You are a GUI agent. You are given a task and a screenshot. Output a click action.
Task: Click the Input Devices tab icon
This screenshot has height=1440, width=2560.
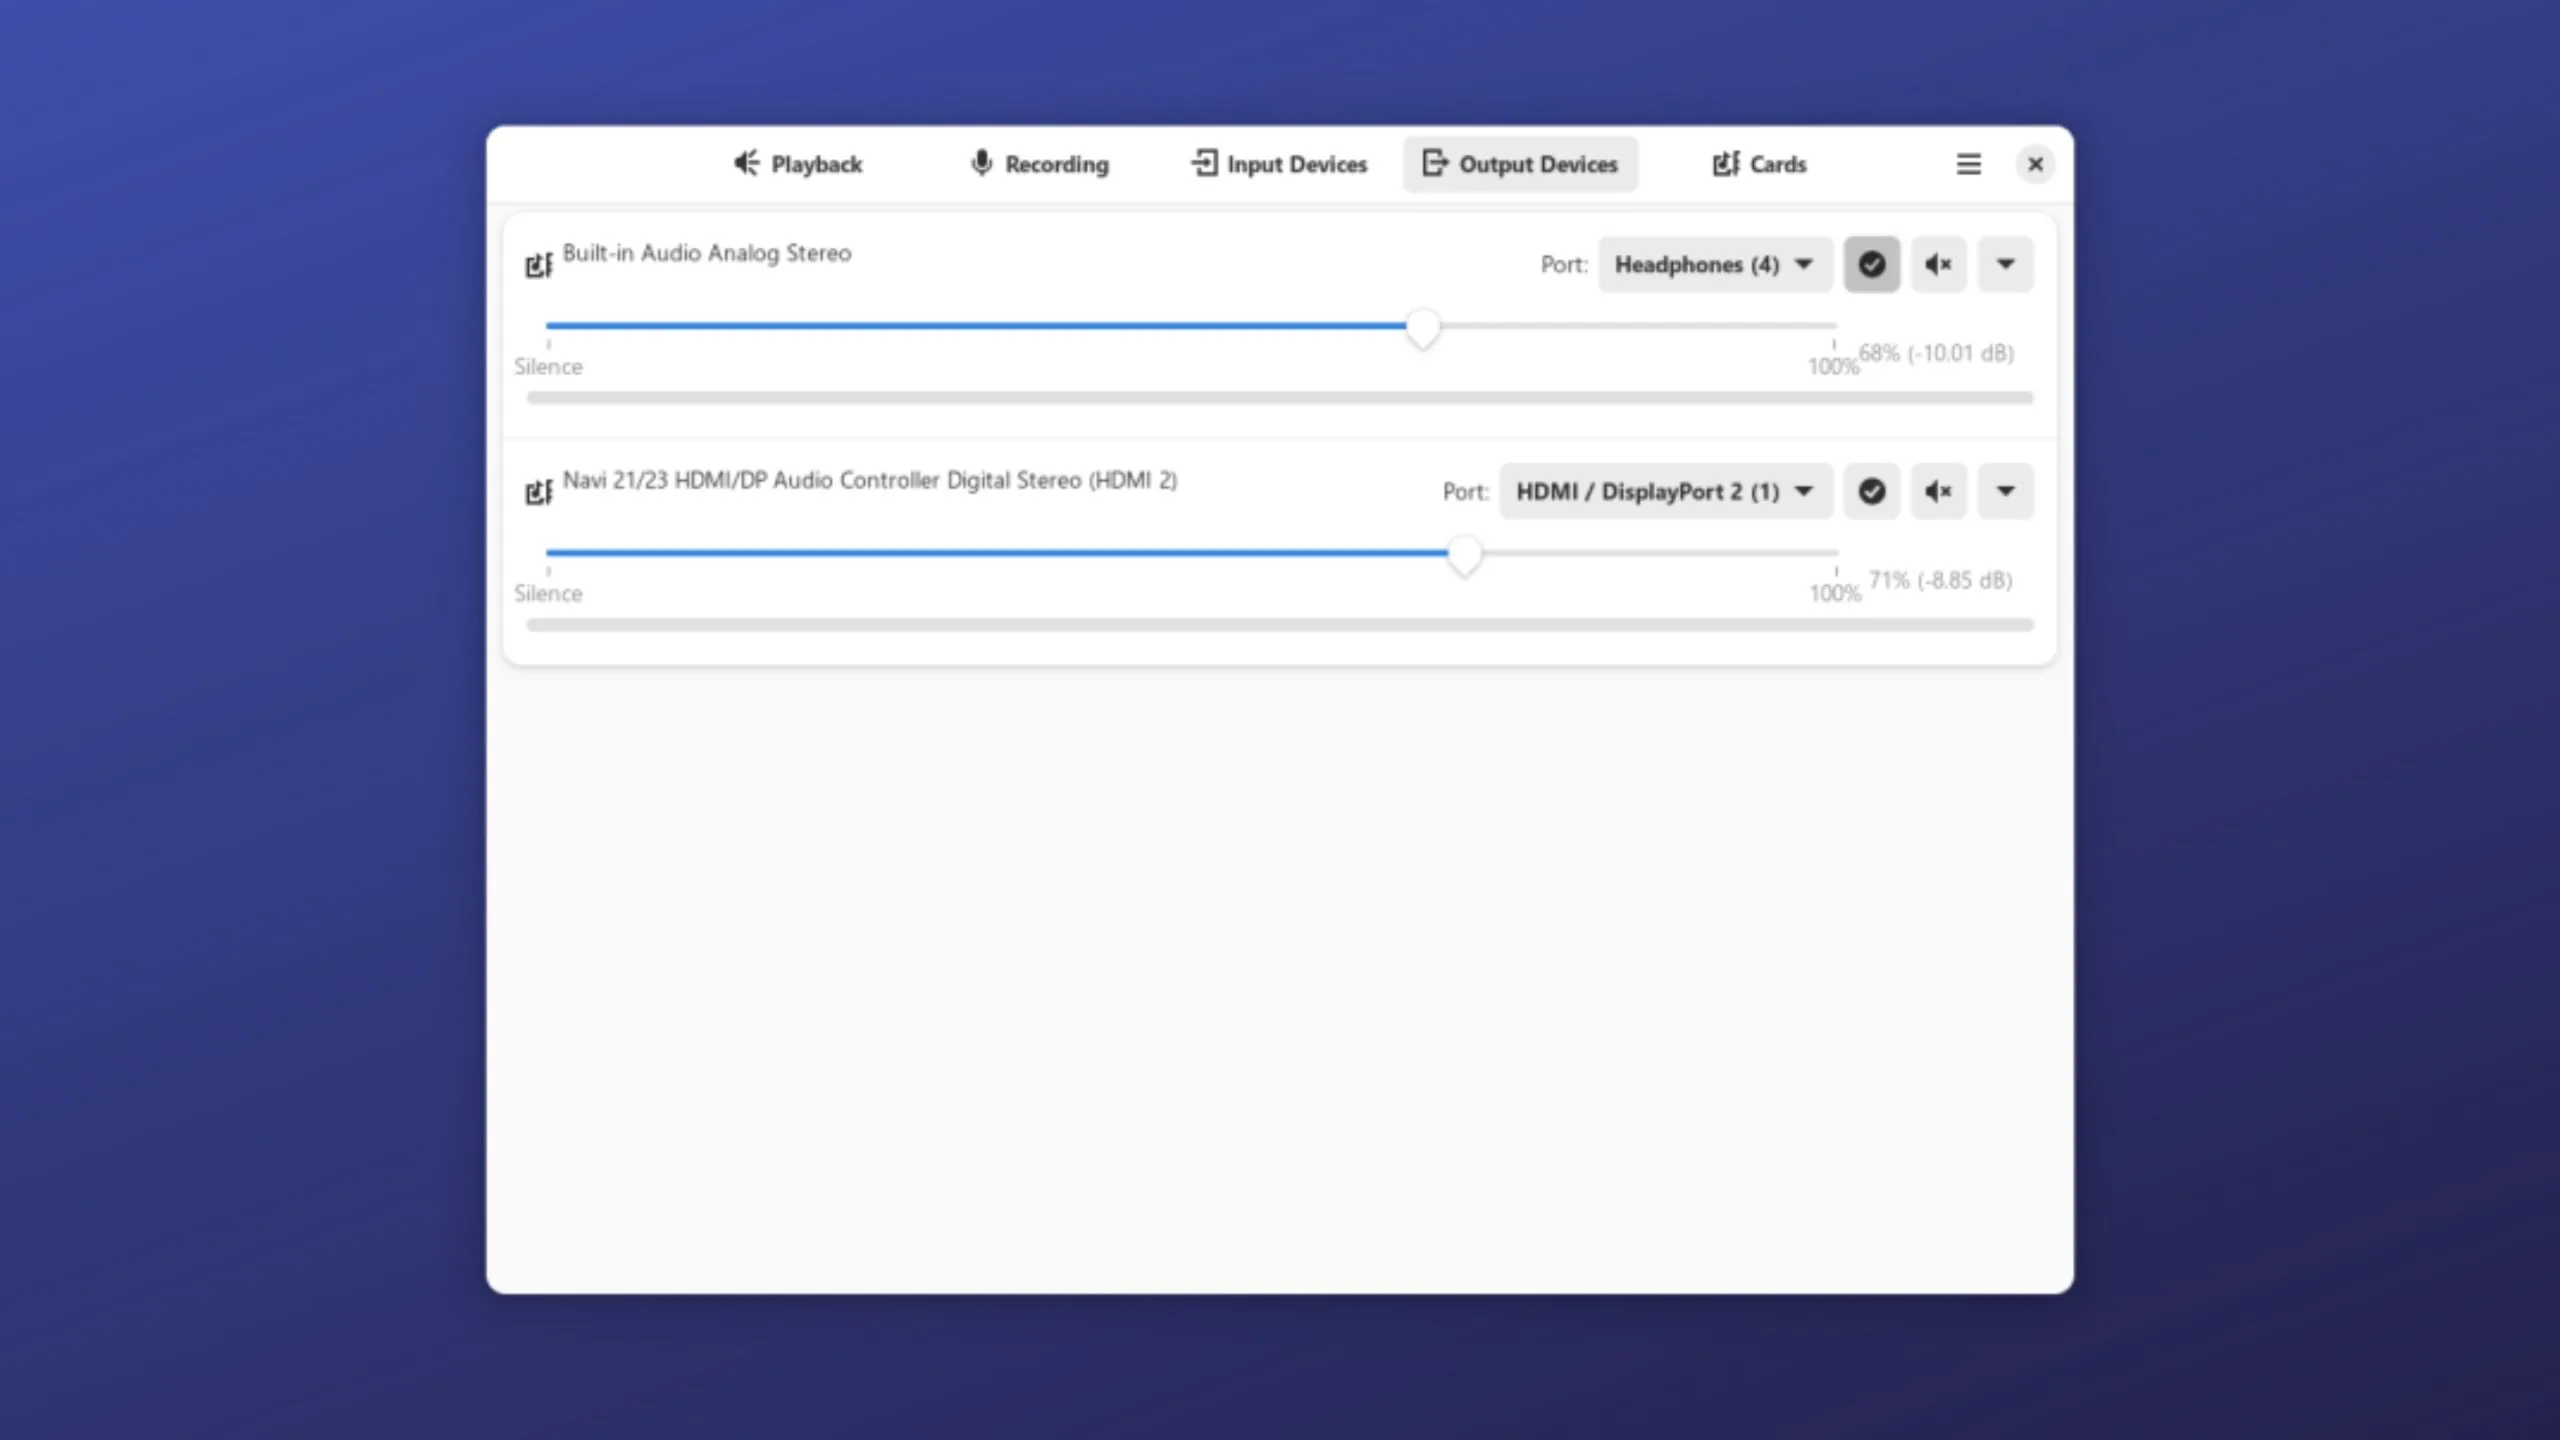(x=1203, y=164)
